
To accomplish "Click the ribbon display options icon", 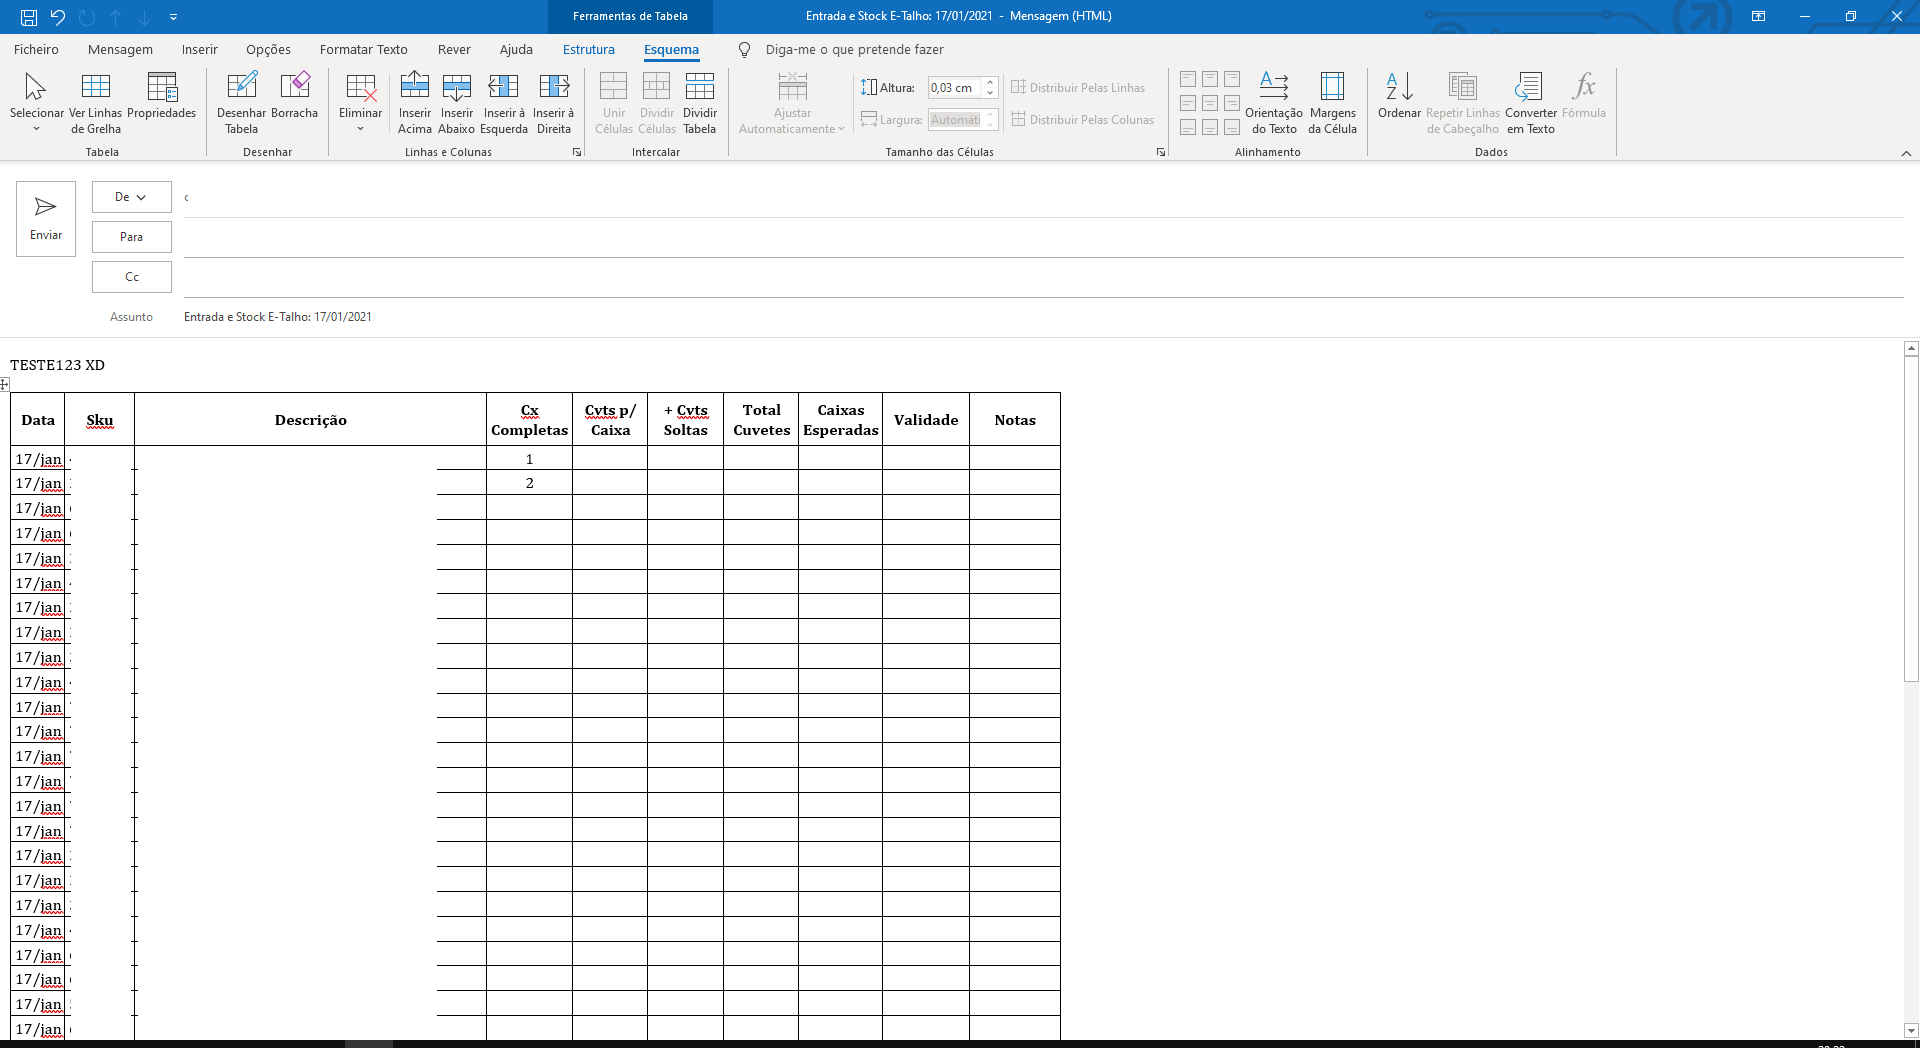I will click(1758, 16).
